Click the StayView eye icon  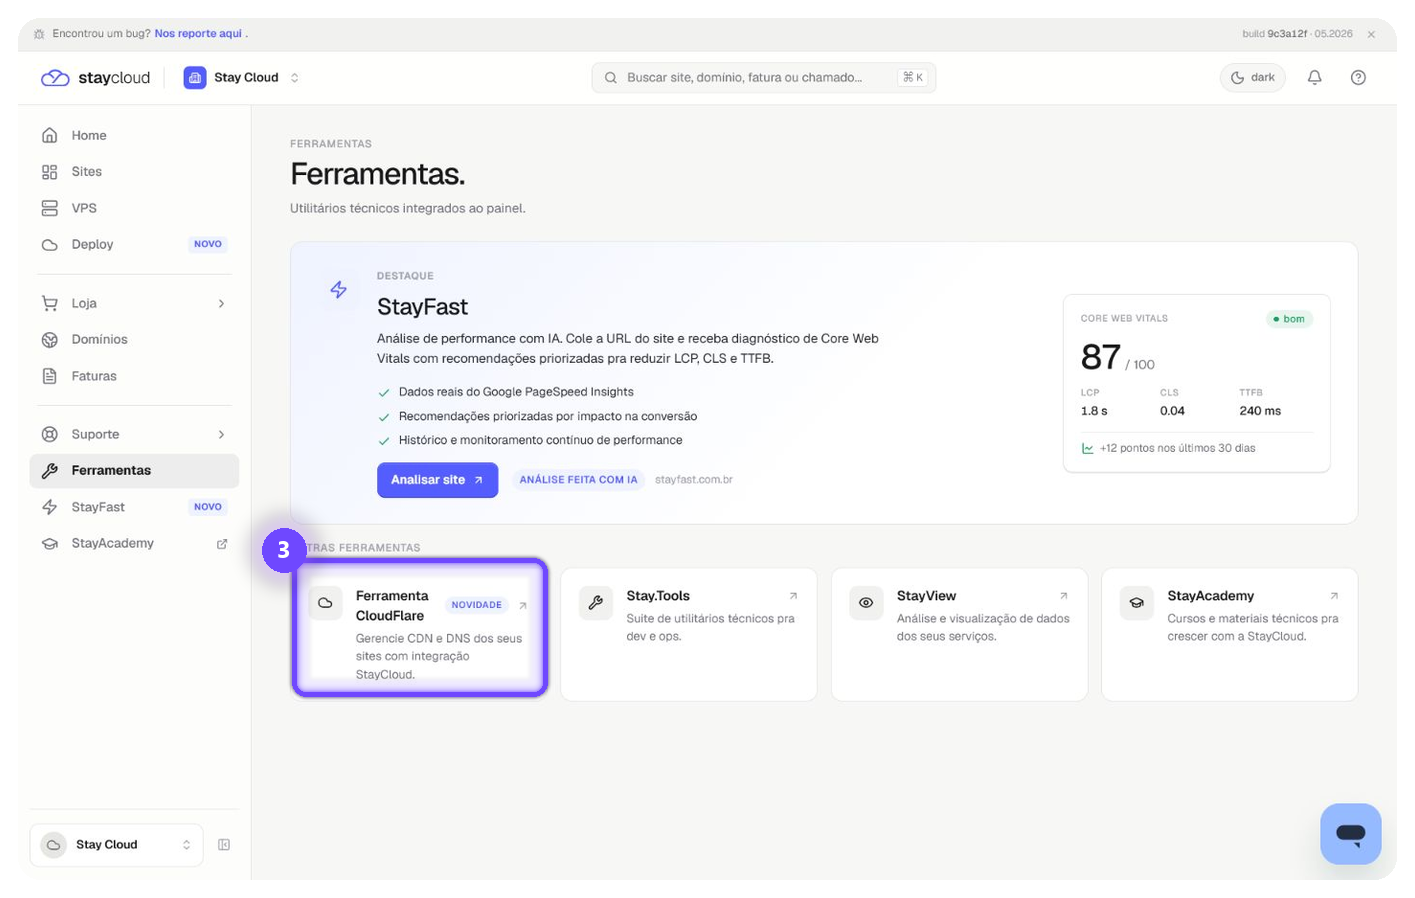coord(866,603)
